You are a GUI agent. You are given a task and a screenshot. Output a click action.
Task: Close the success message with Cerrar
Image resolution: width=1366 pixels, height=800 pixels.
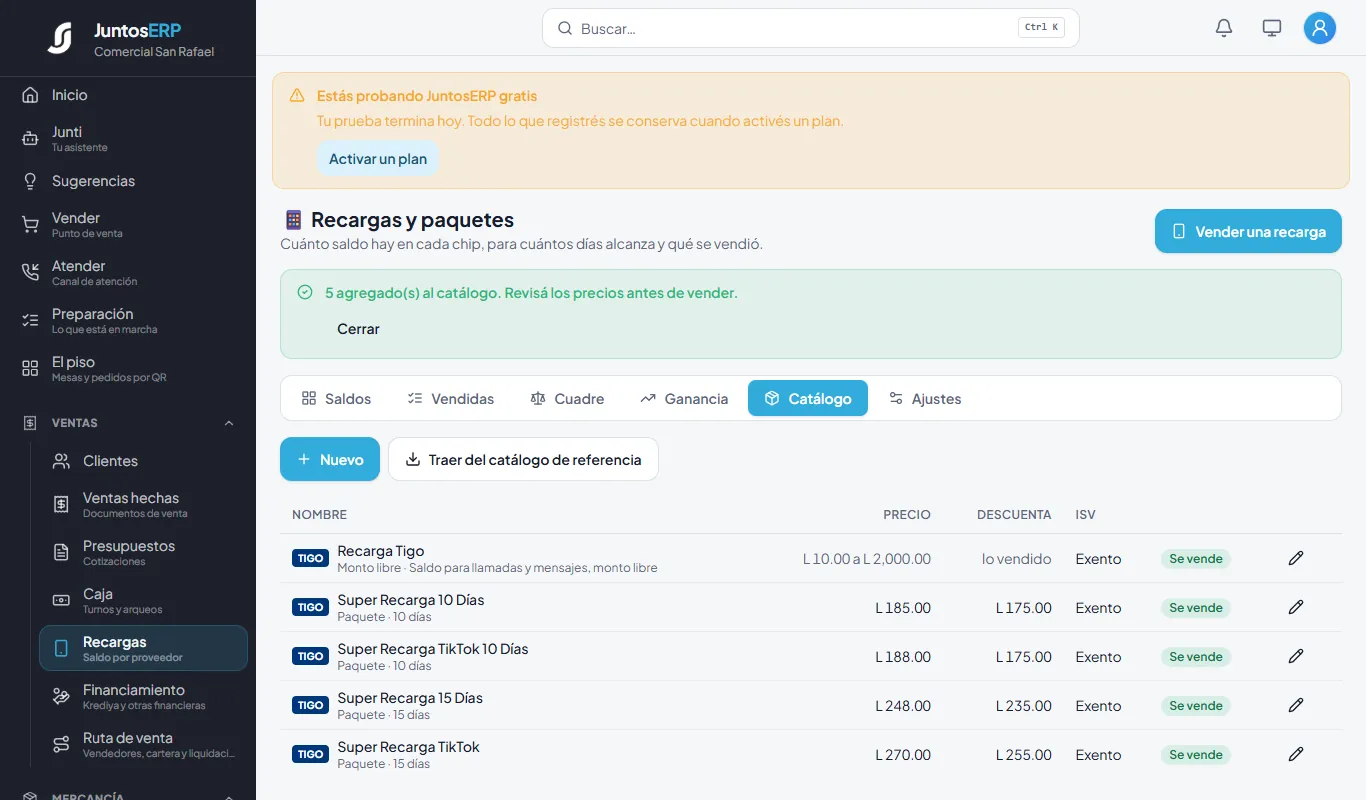click(358, 329)
